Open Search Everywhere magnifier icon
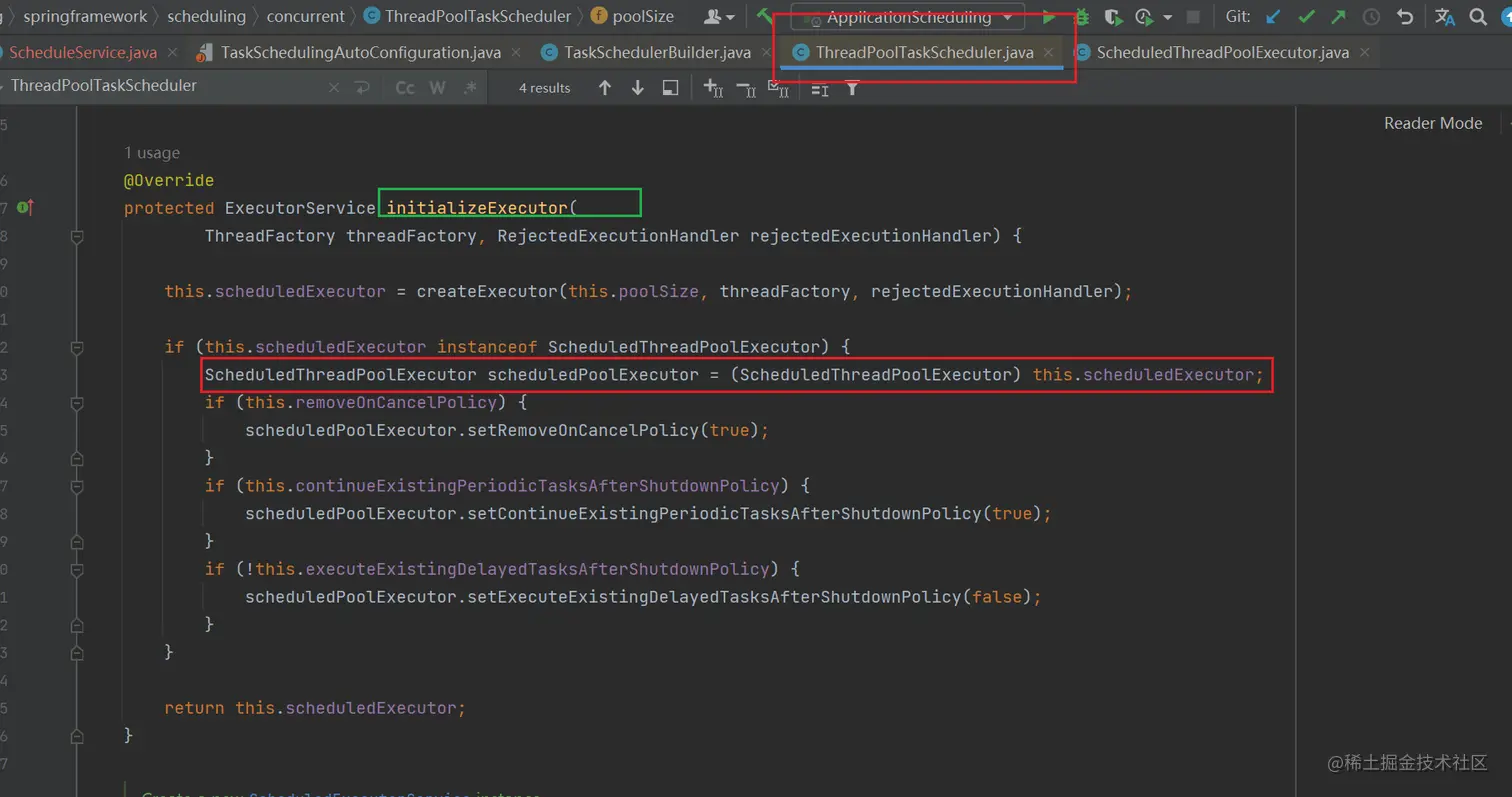This screenshot has height=797, width=1512. [1478, 17]
